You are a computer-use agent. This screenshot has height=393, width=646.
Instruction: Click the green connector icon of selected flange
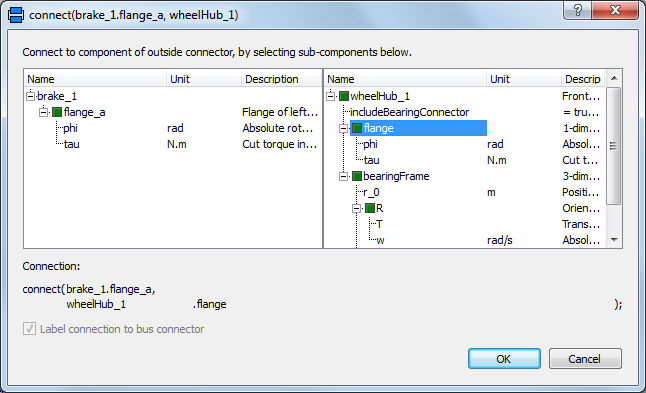(x=357, y=128)
